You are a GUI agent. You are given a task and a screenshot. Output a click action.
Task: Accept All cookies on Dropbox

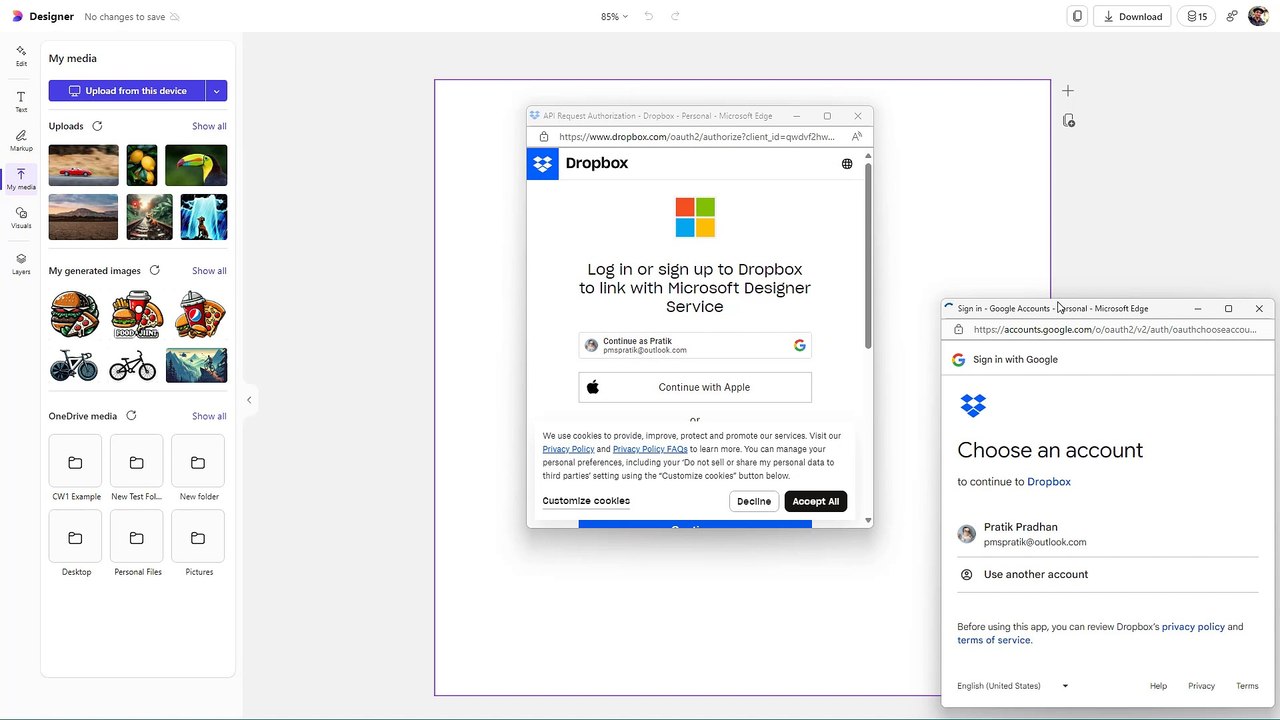click(x=816, y=501)
